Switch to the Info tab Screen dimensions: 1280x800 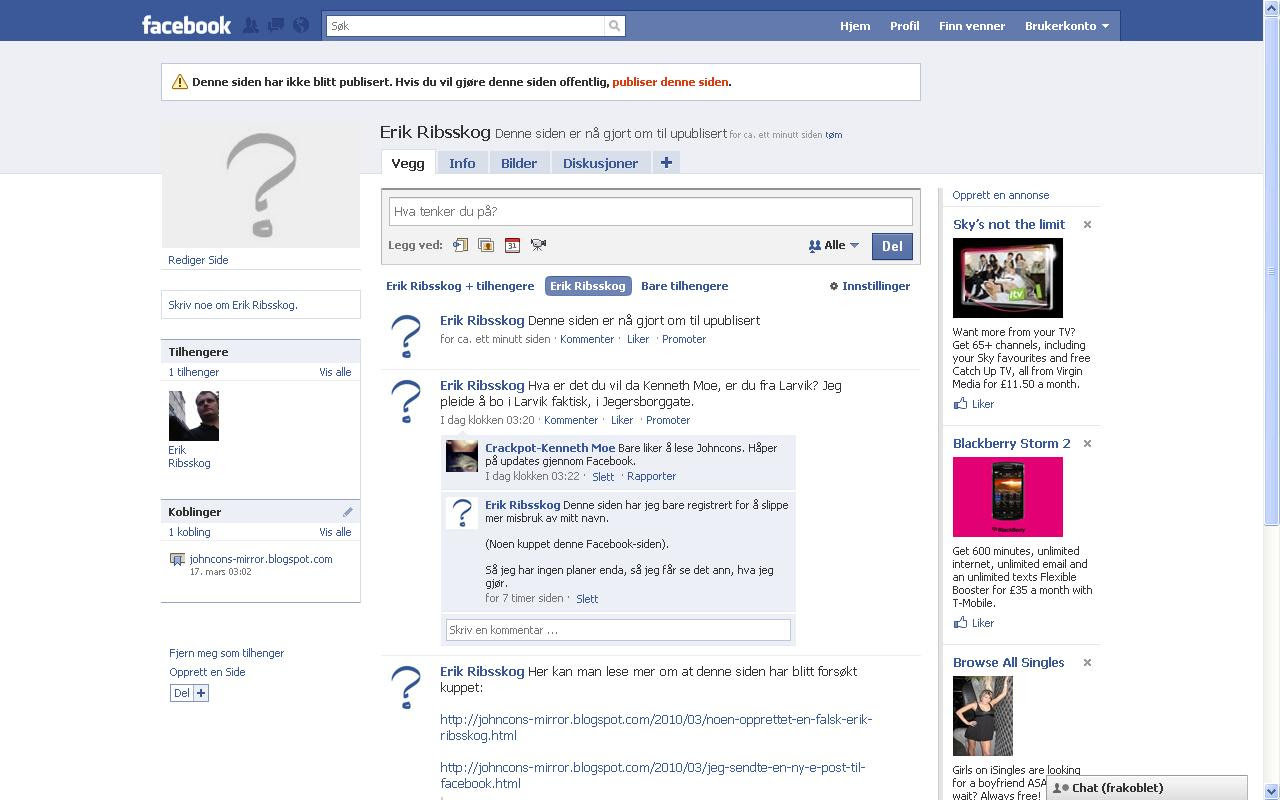pyautogui.click(x=462, y=163)
